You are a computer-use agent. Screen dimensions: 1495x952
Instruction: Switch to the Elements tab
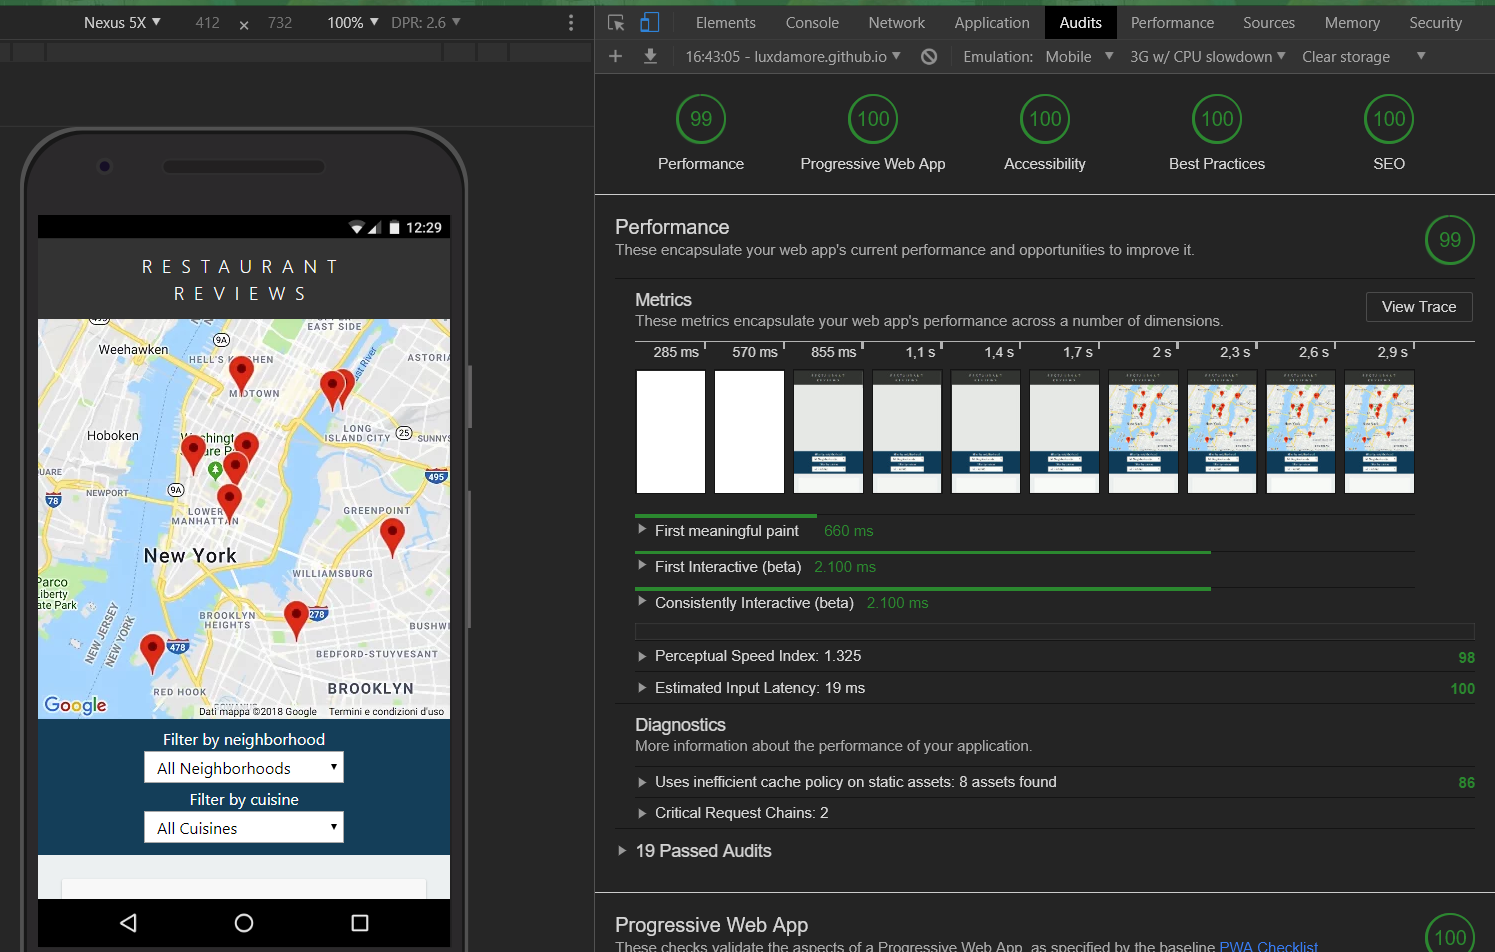[x=725, y=22]
